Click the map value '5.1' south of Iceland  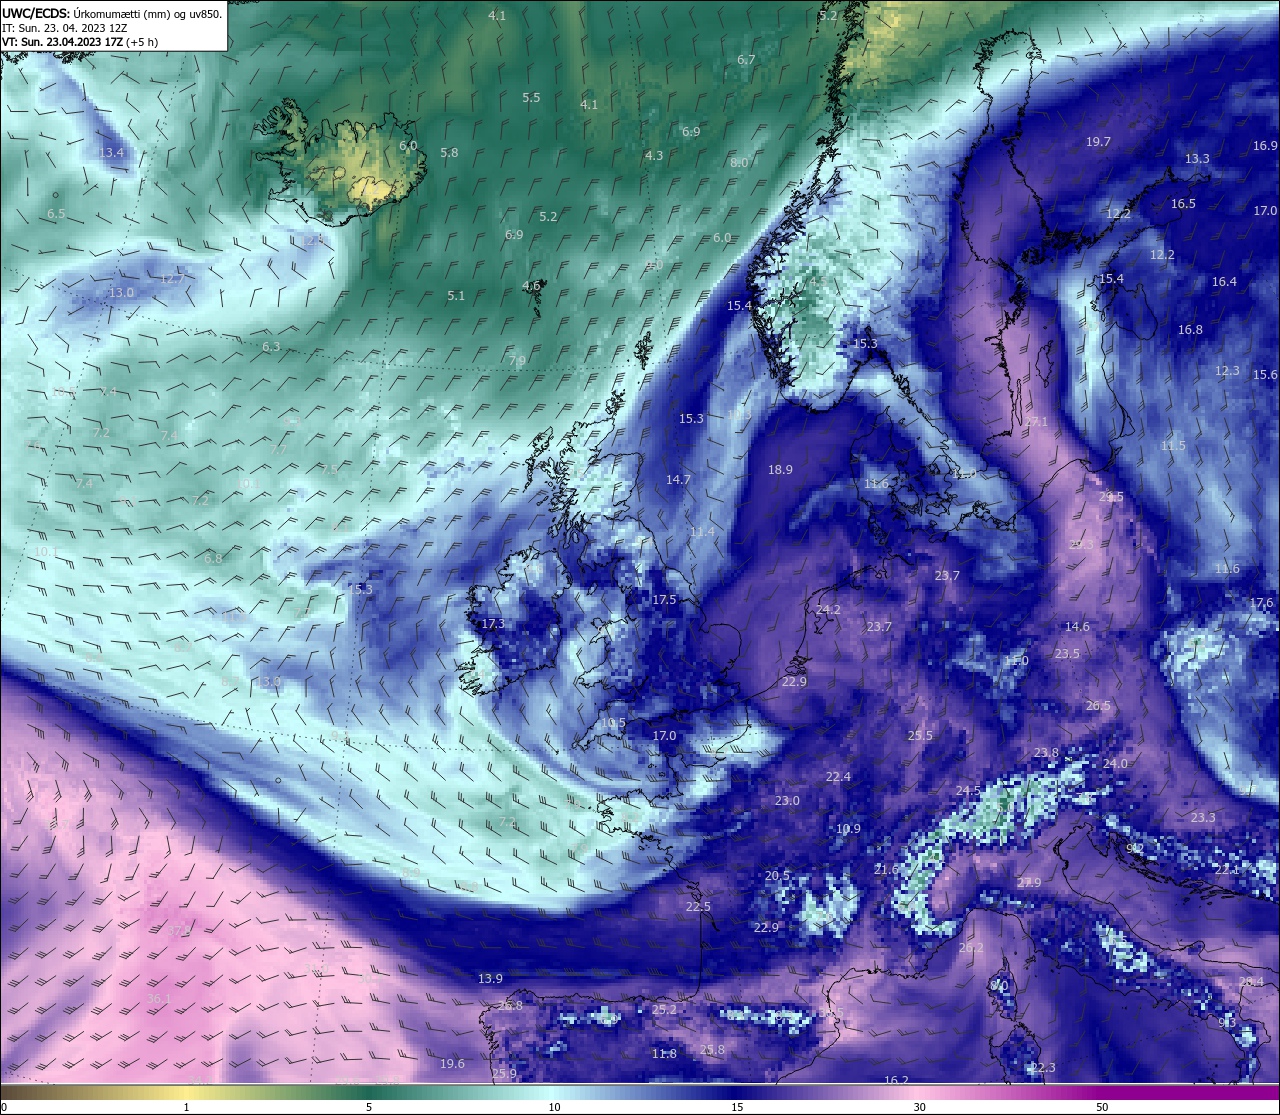(x=456, y=296)
